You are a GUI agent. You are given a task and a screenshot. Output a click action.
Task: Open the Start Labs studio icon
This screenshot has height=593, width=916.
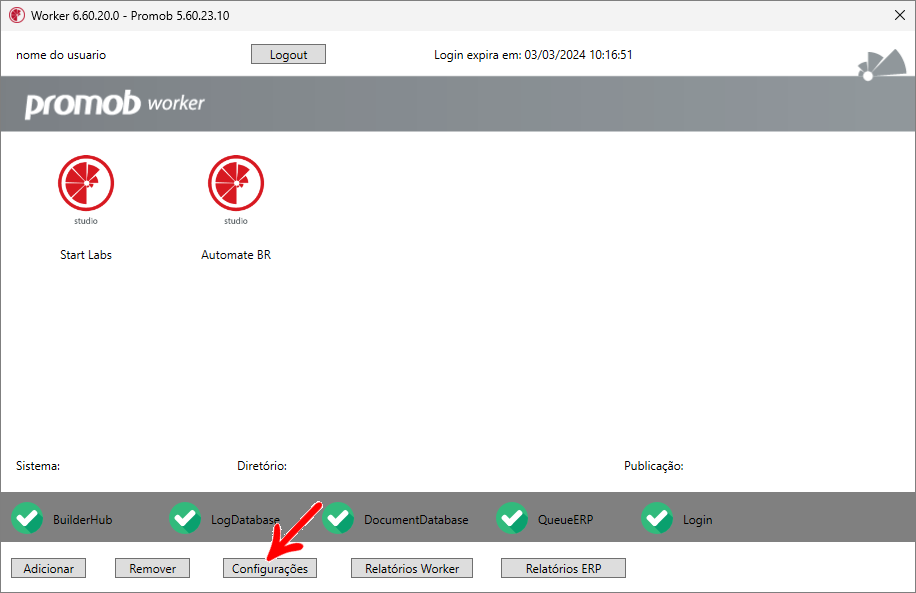[x=86, y=190]
